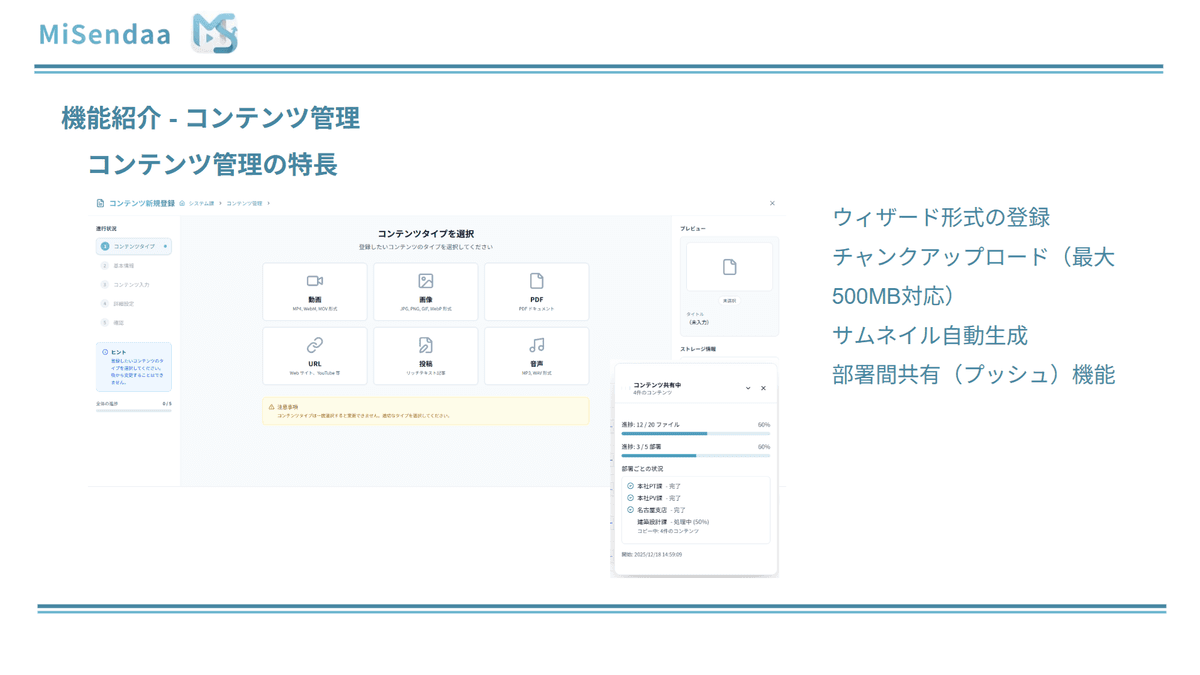Click the check icon beside 本社PT課
The image size is (1200, 675).
point(630,486)
